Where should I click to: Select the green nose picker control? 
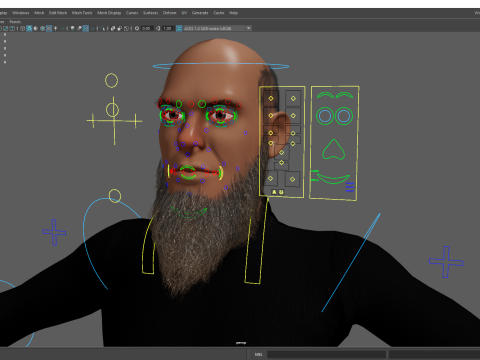coord(334,150)
